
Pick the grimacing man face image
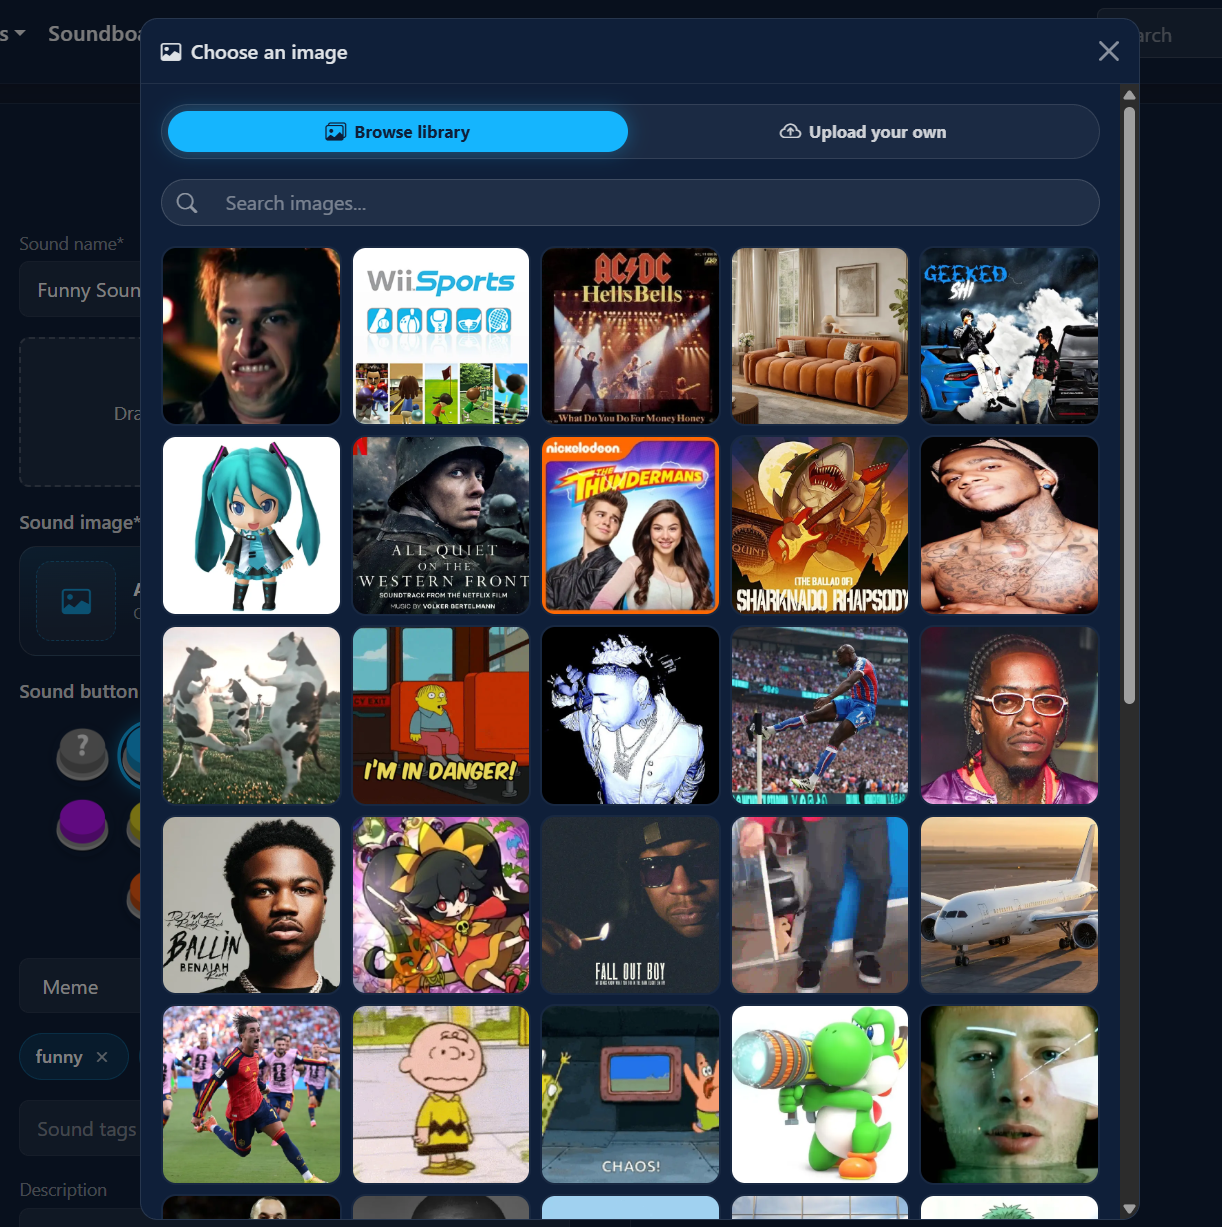251,336
